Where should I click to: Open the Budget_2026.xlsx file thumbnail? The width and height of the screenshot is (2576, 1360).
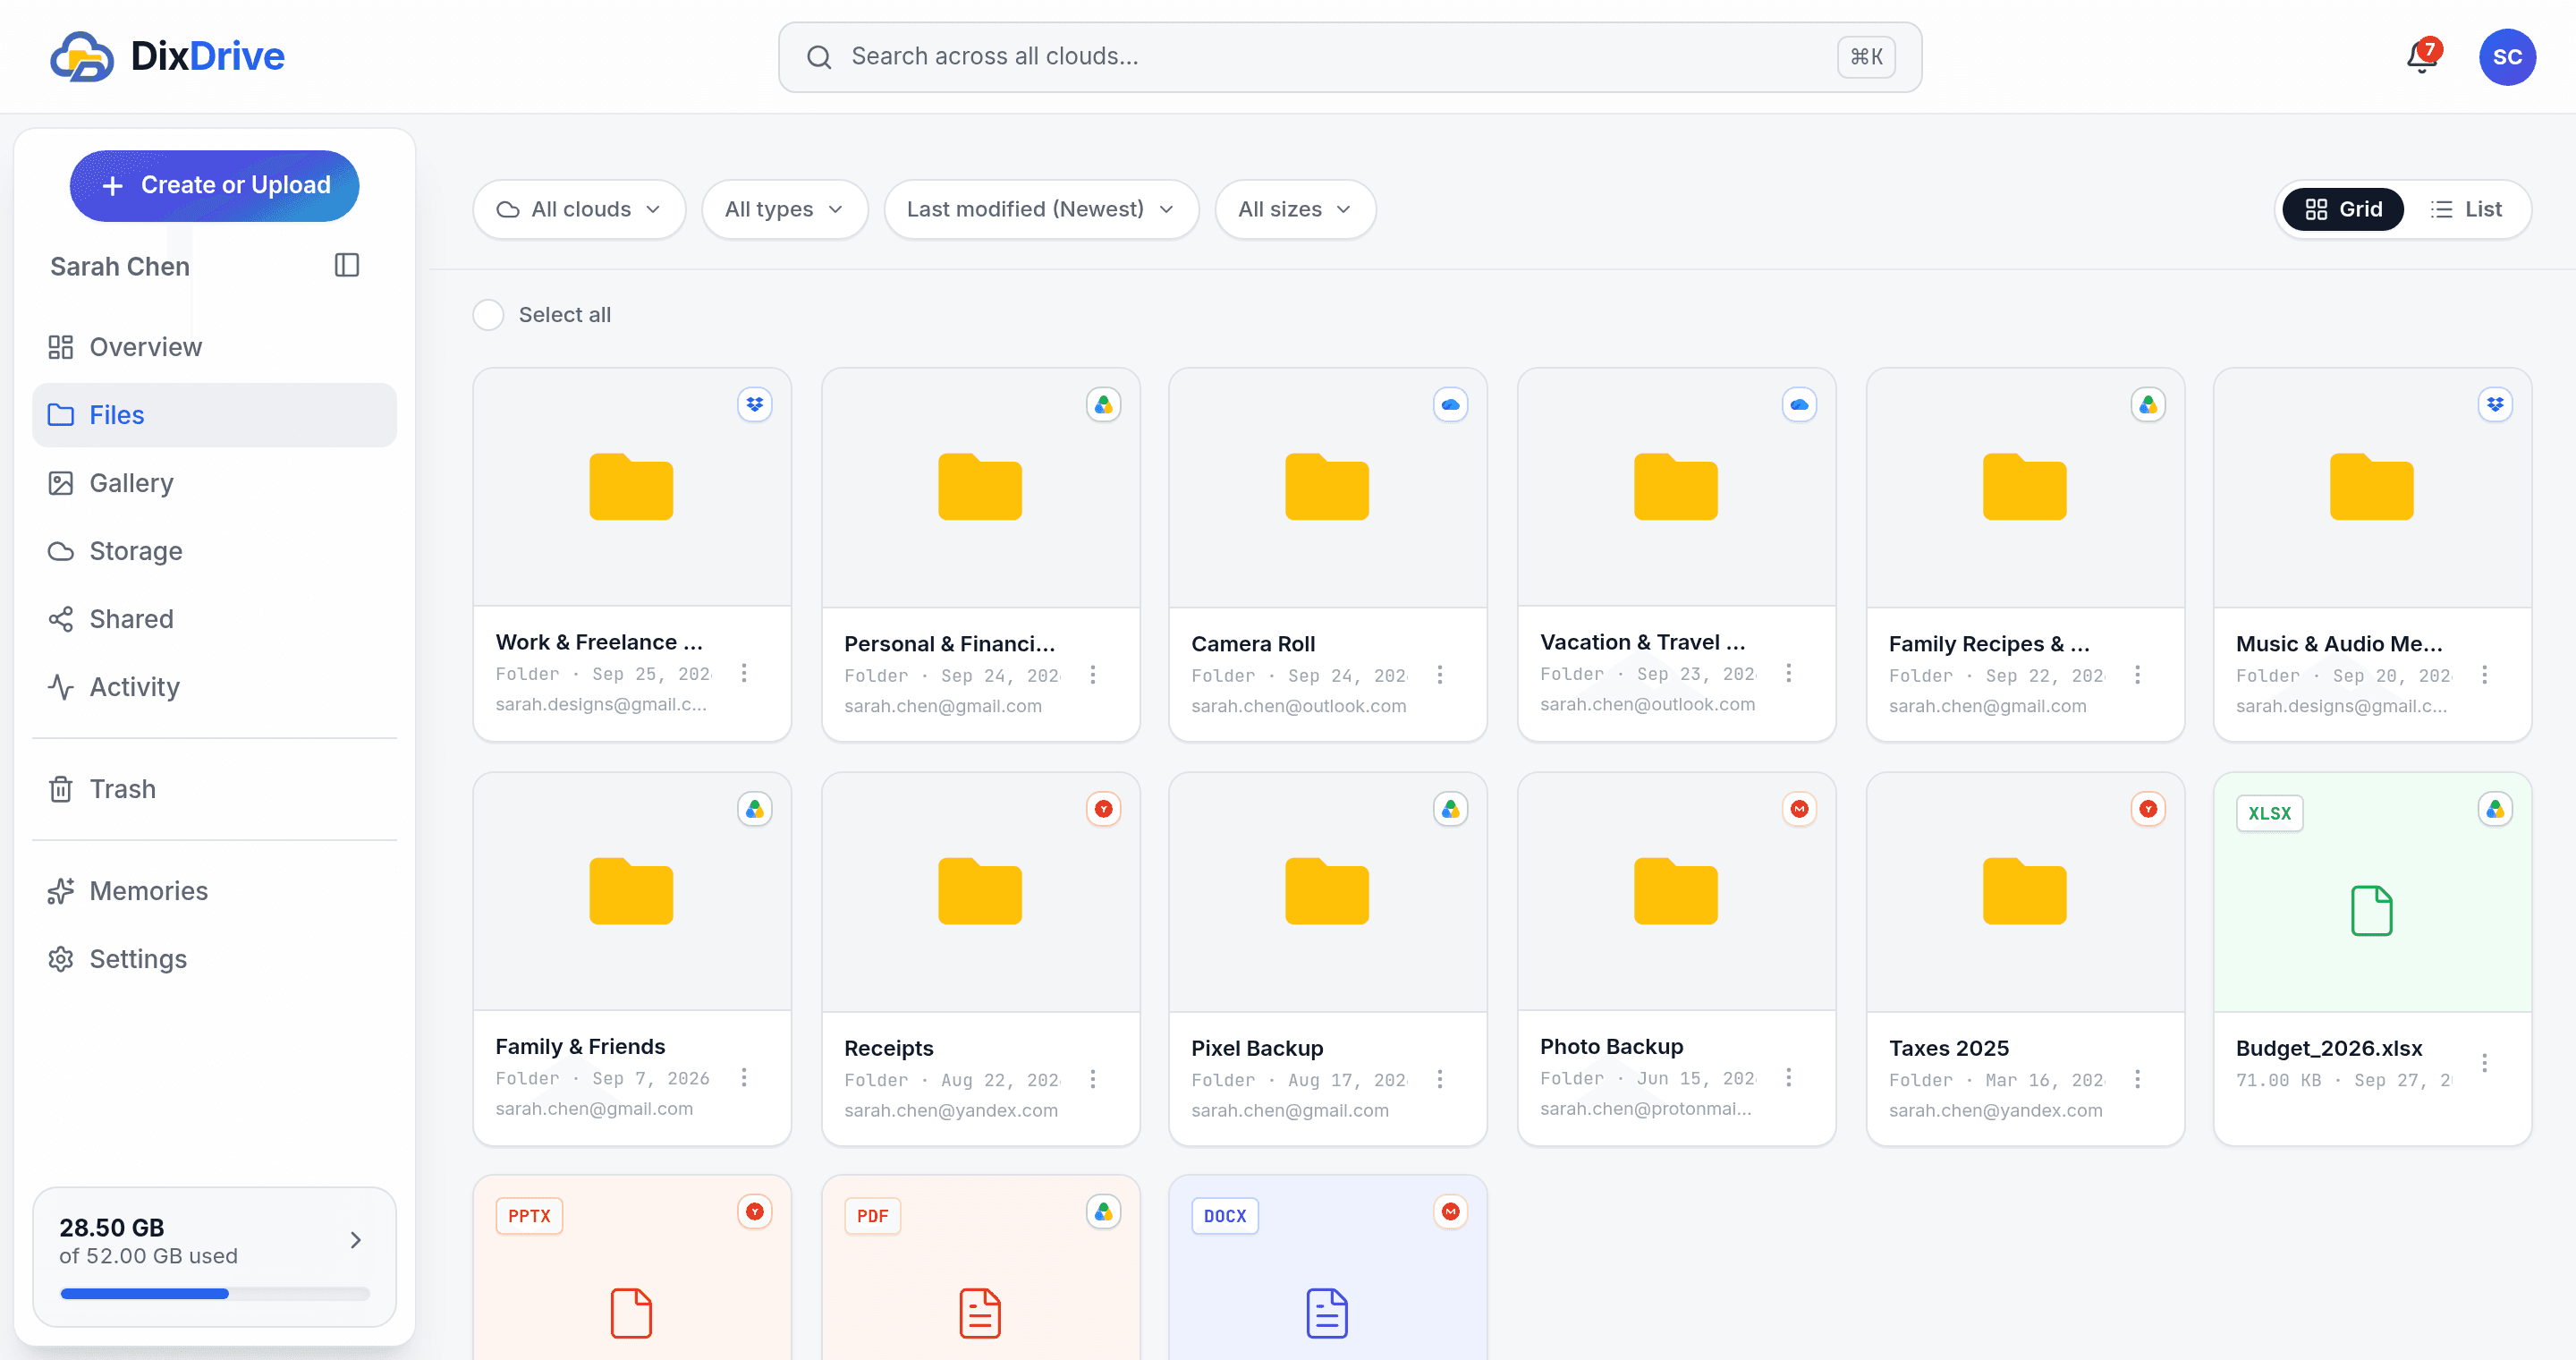[2372, 891]
